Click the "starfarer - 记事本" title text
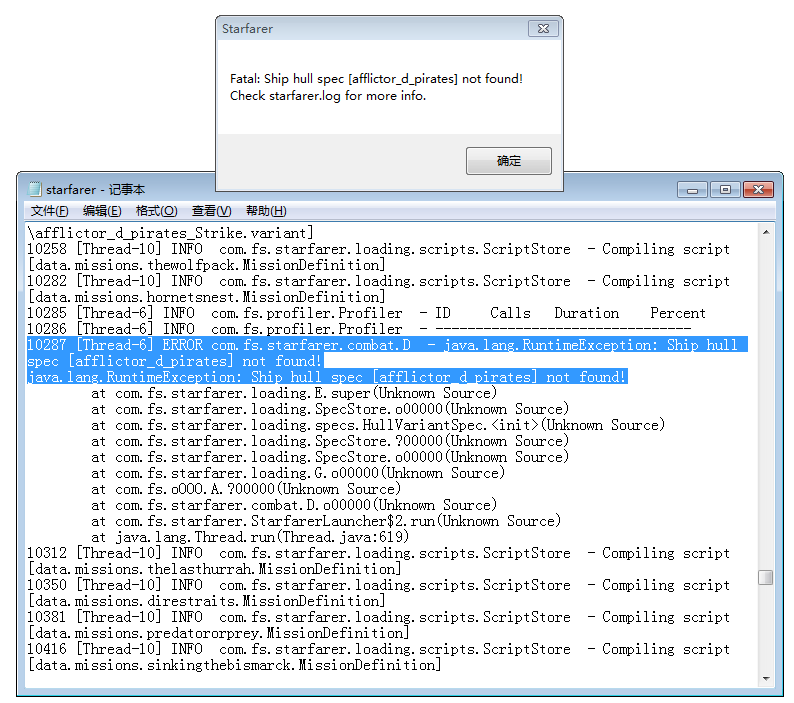Image resolution: width=794 pixels, height=703 pixels. [x=95, y=189]
